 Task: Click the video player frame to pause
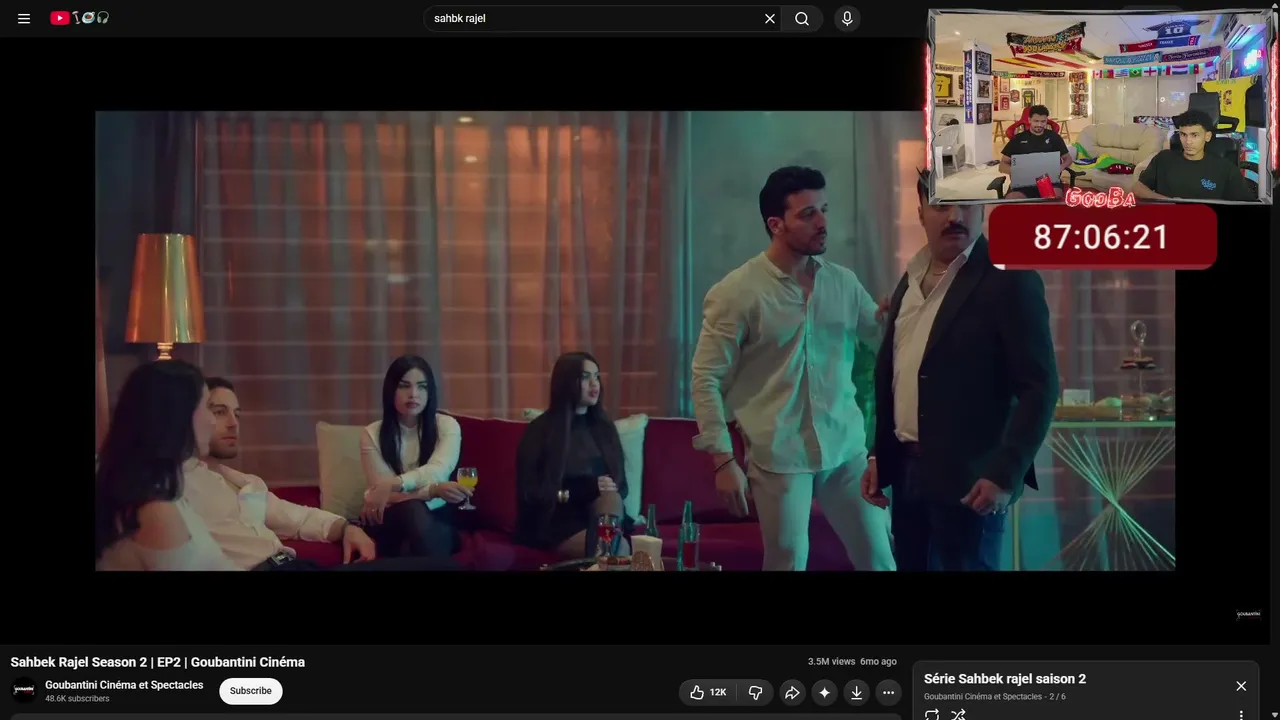tap(635, 340)
